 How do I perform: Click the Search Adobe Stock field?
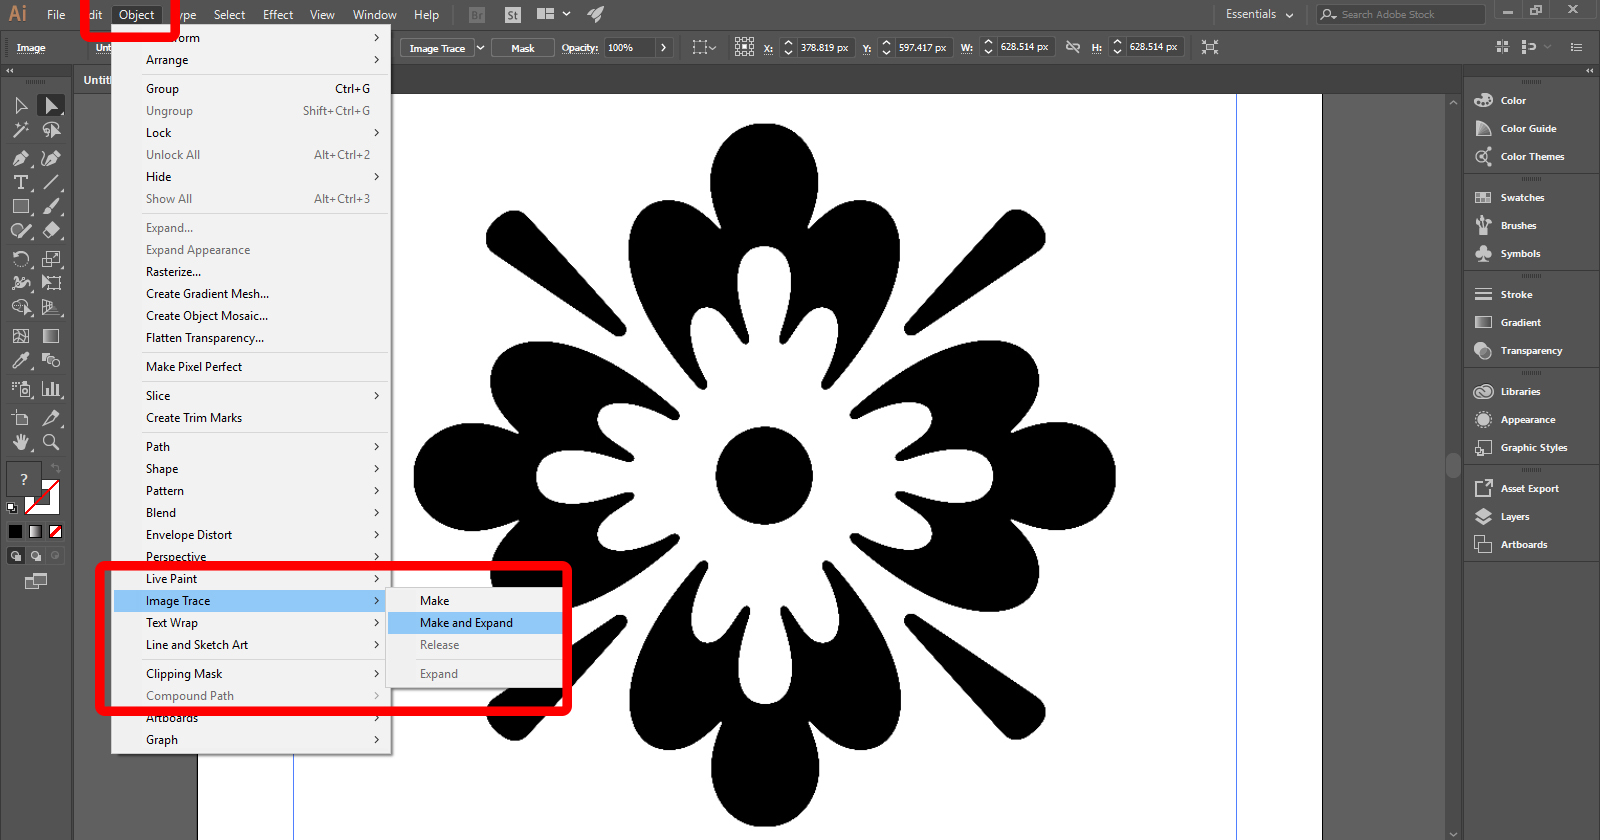tap(1401, 14)
